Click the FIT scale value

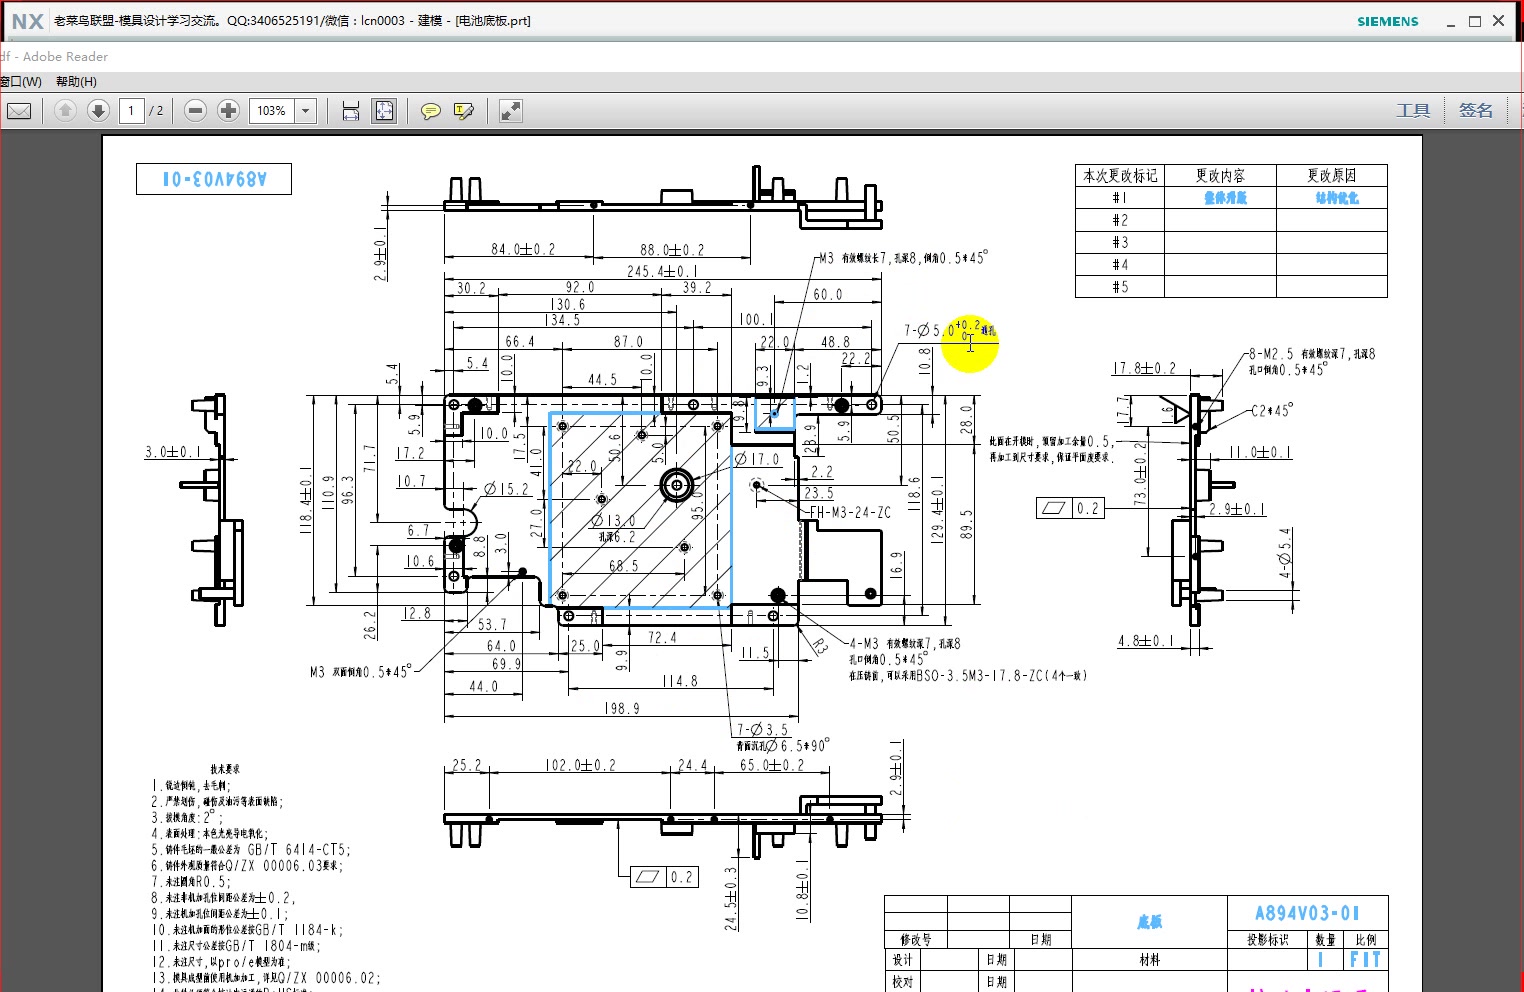[1365, 960]
